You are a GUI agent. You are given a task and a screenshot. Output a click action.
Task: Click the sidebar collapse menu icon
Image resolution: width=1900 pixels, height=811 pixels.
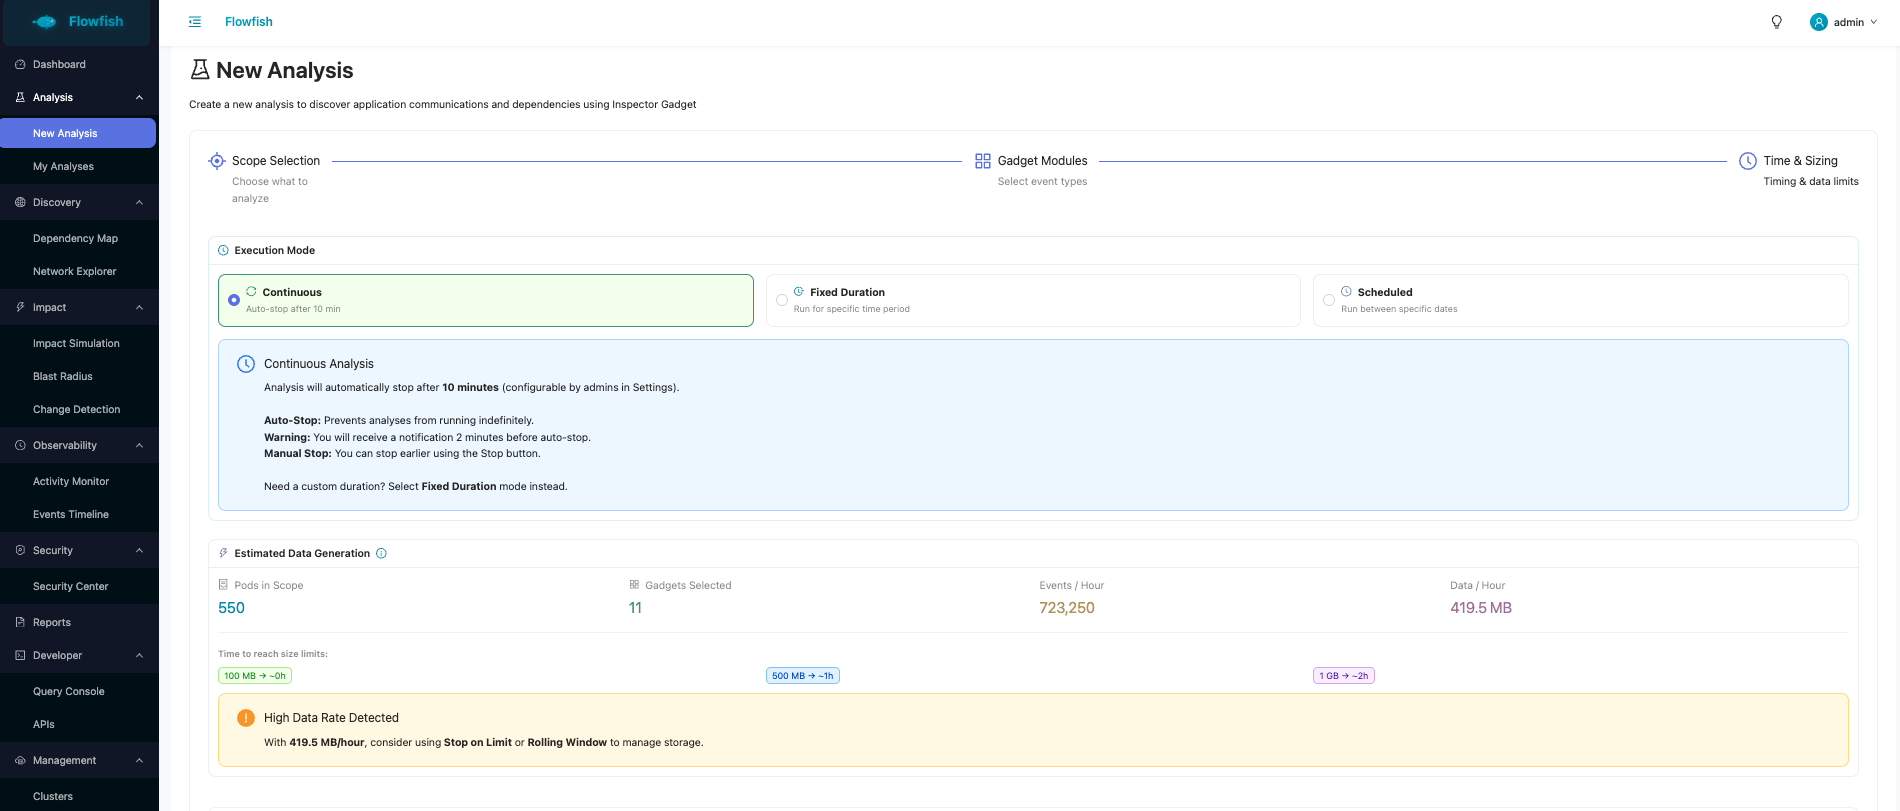[x=195, y=22]
